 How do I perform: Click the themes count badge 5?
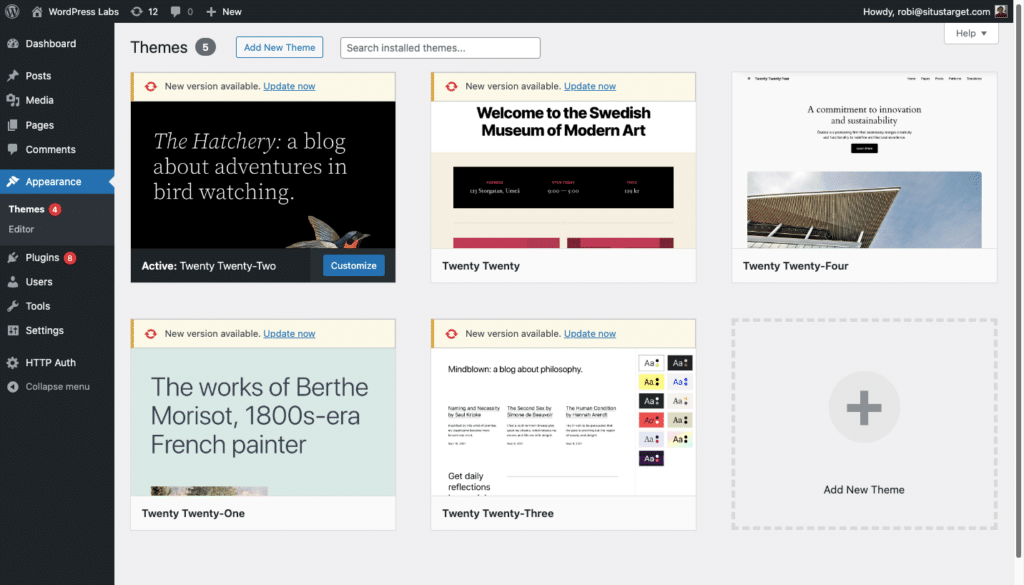pos(205,47)
